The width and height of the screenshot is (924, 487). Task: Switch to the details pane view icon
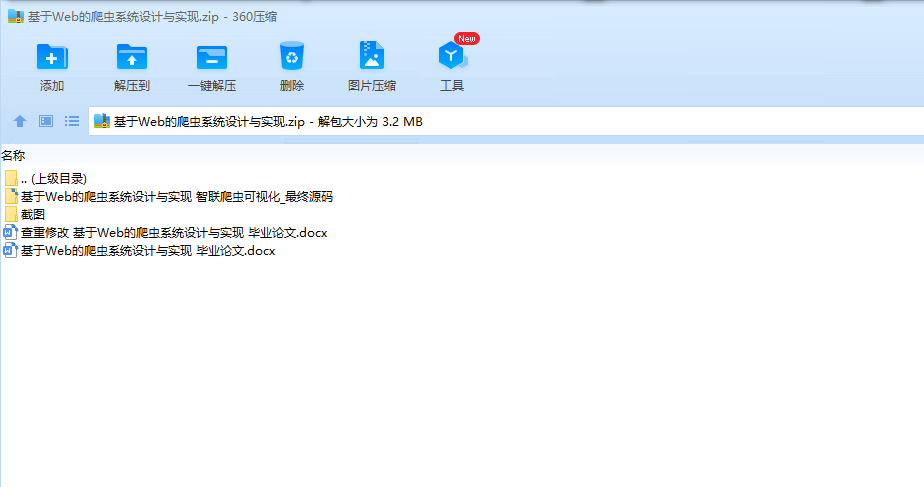coord(46,121)
